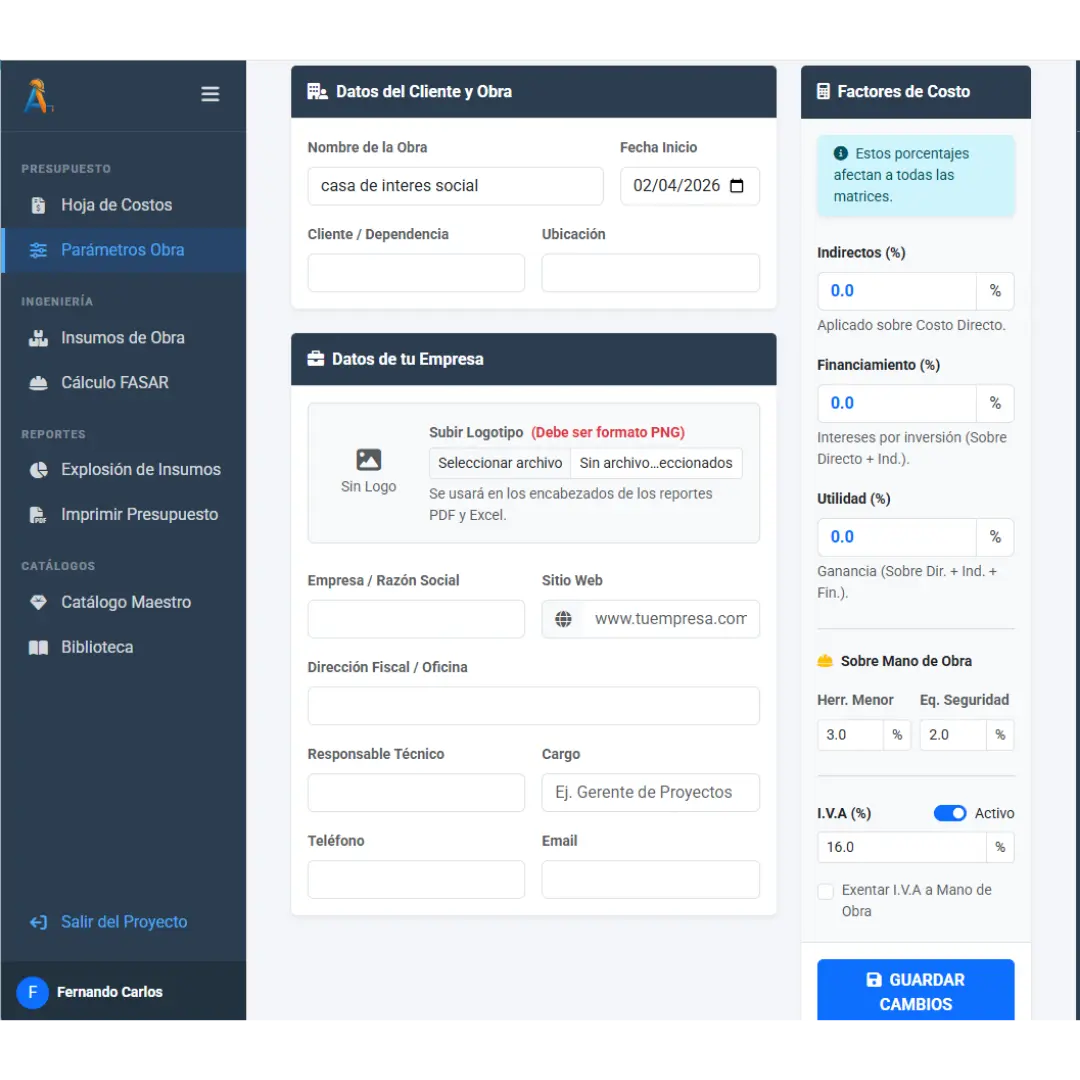The image size is (1080, 1080).
Task: Click the user avatar F icon
Action: coord(32,992)
